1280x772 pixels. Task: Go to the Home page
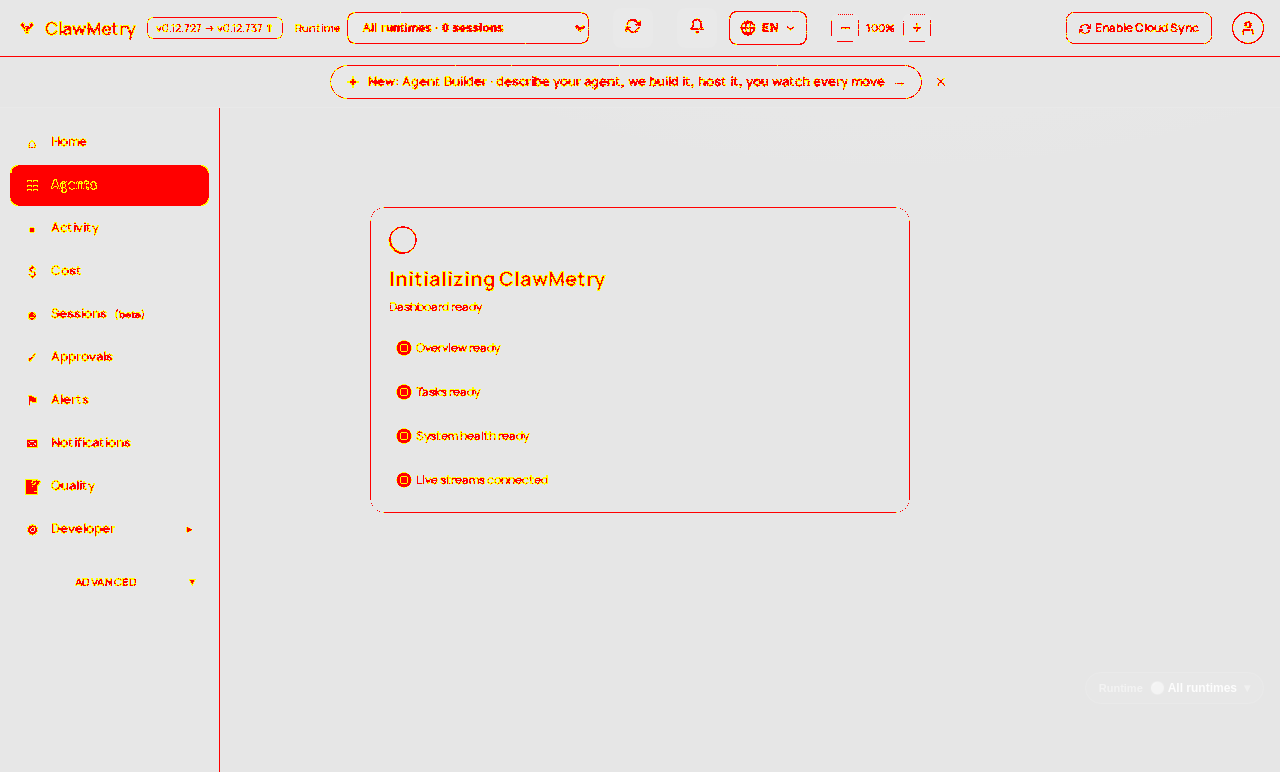(109, 142)
